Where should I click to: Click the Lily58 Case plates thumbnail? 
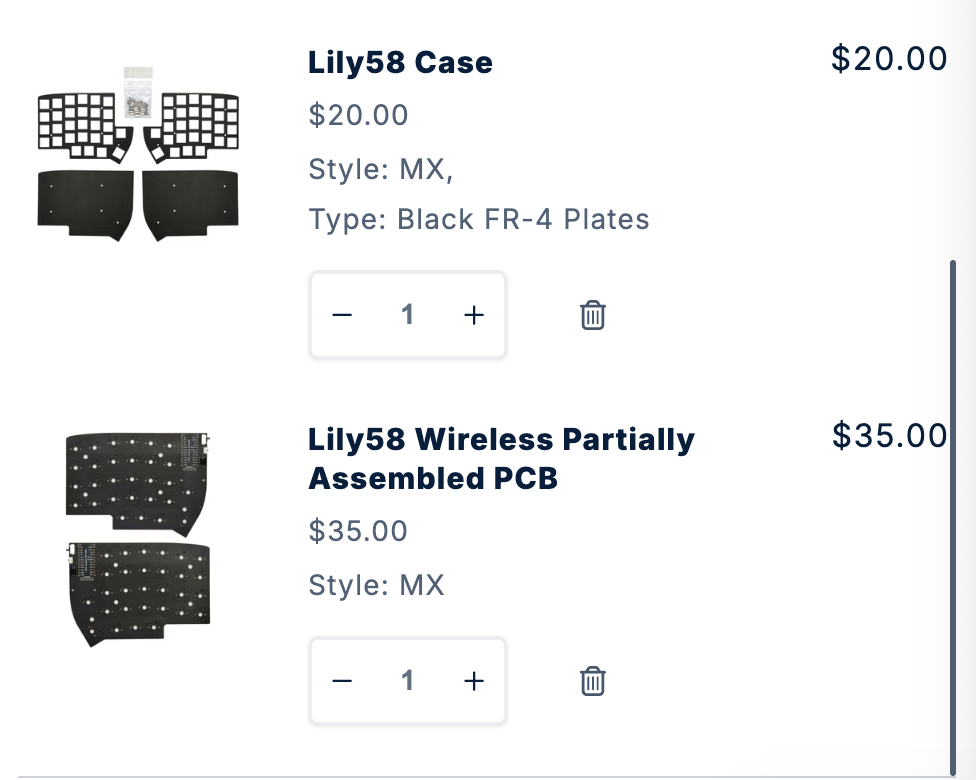click(138, 155)
